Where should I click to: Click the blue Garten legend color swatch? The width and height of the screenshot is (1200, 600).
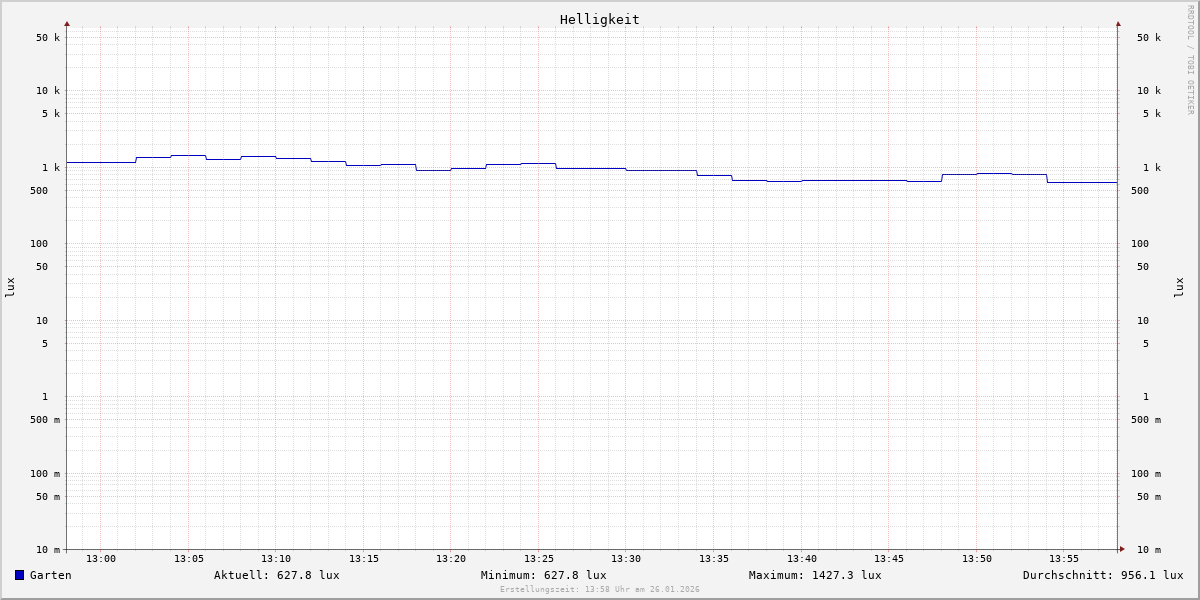pos(19,575)
